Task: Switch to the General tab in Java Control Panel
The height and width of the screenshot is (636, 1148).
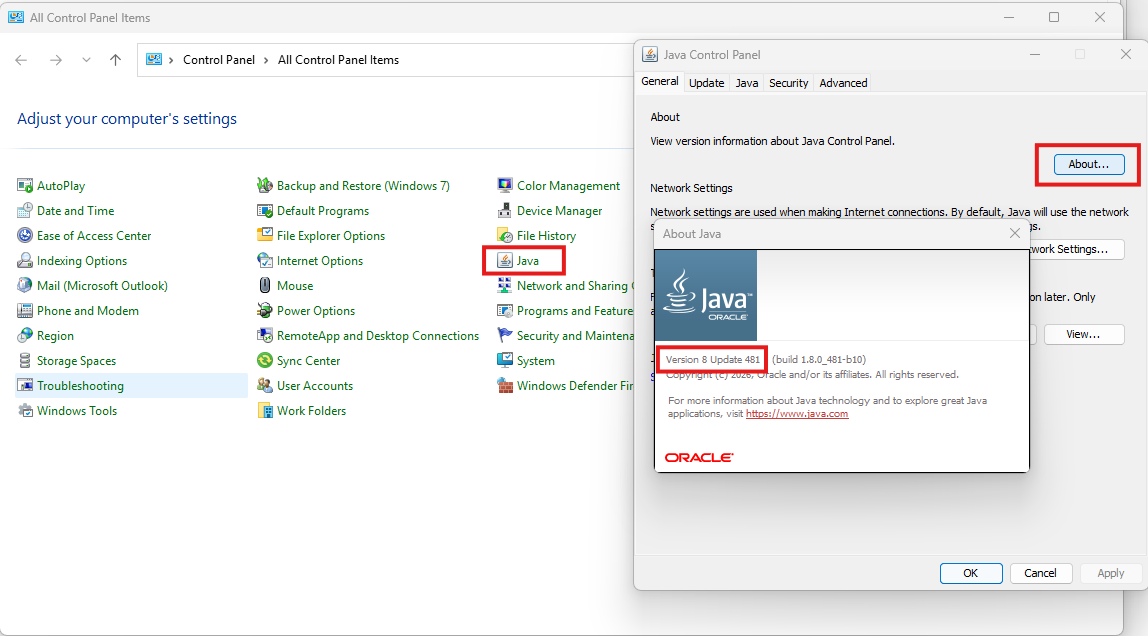Action: (x=660, y=82)
